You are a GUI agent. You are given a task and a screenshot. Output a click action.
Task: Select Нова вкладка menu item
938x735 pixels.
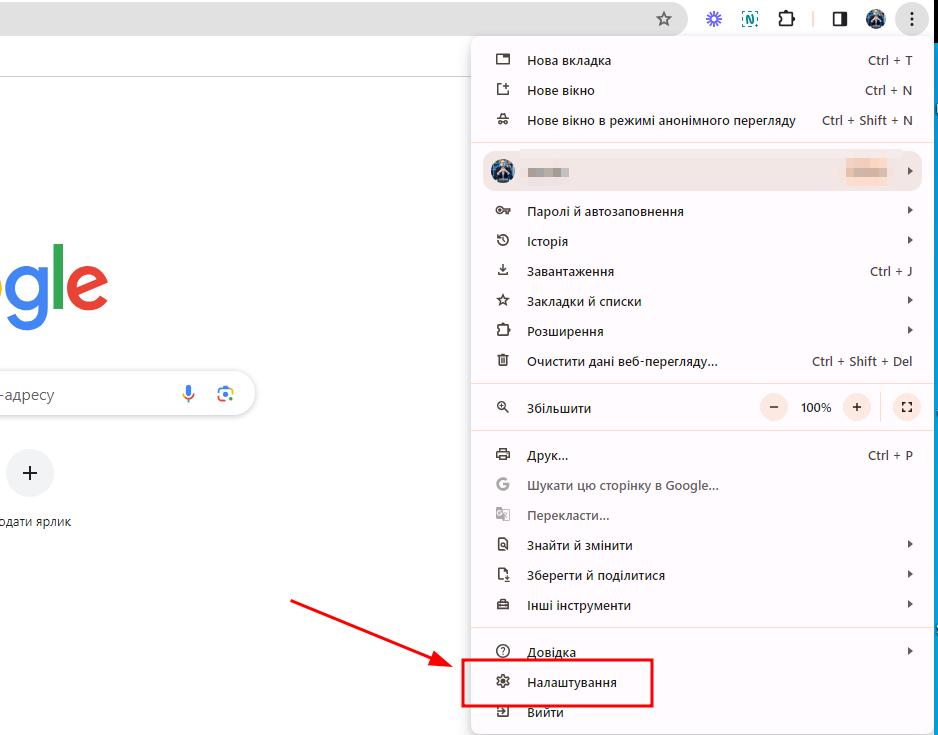704,60
